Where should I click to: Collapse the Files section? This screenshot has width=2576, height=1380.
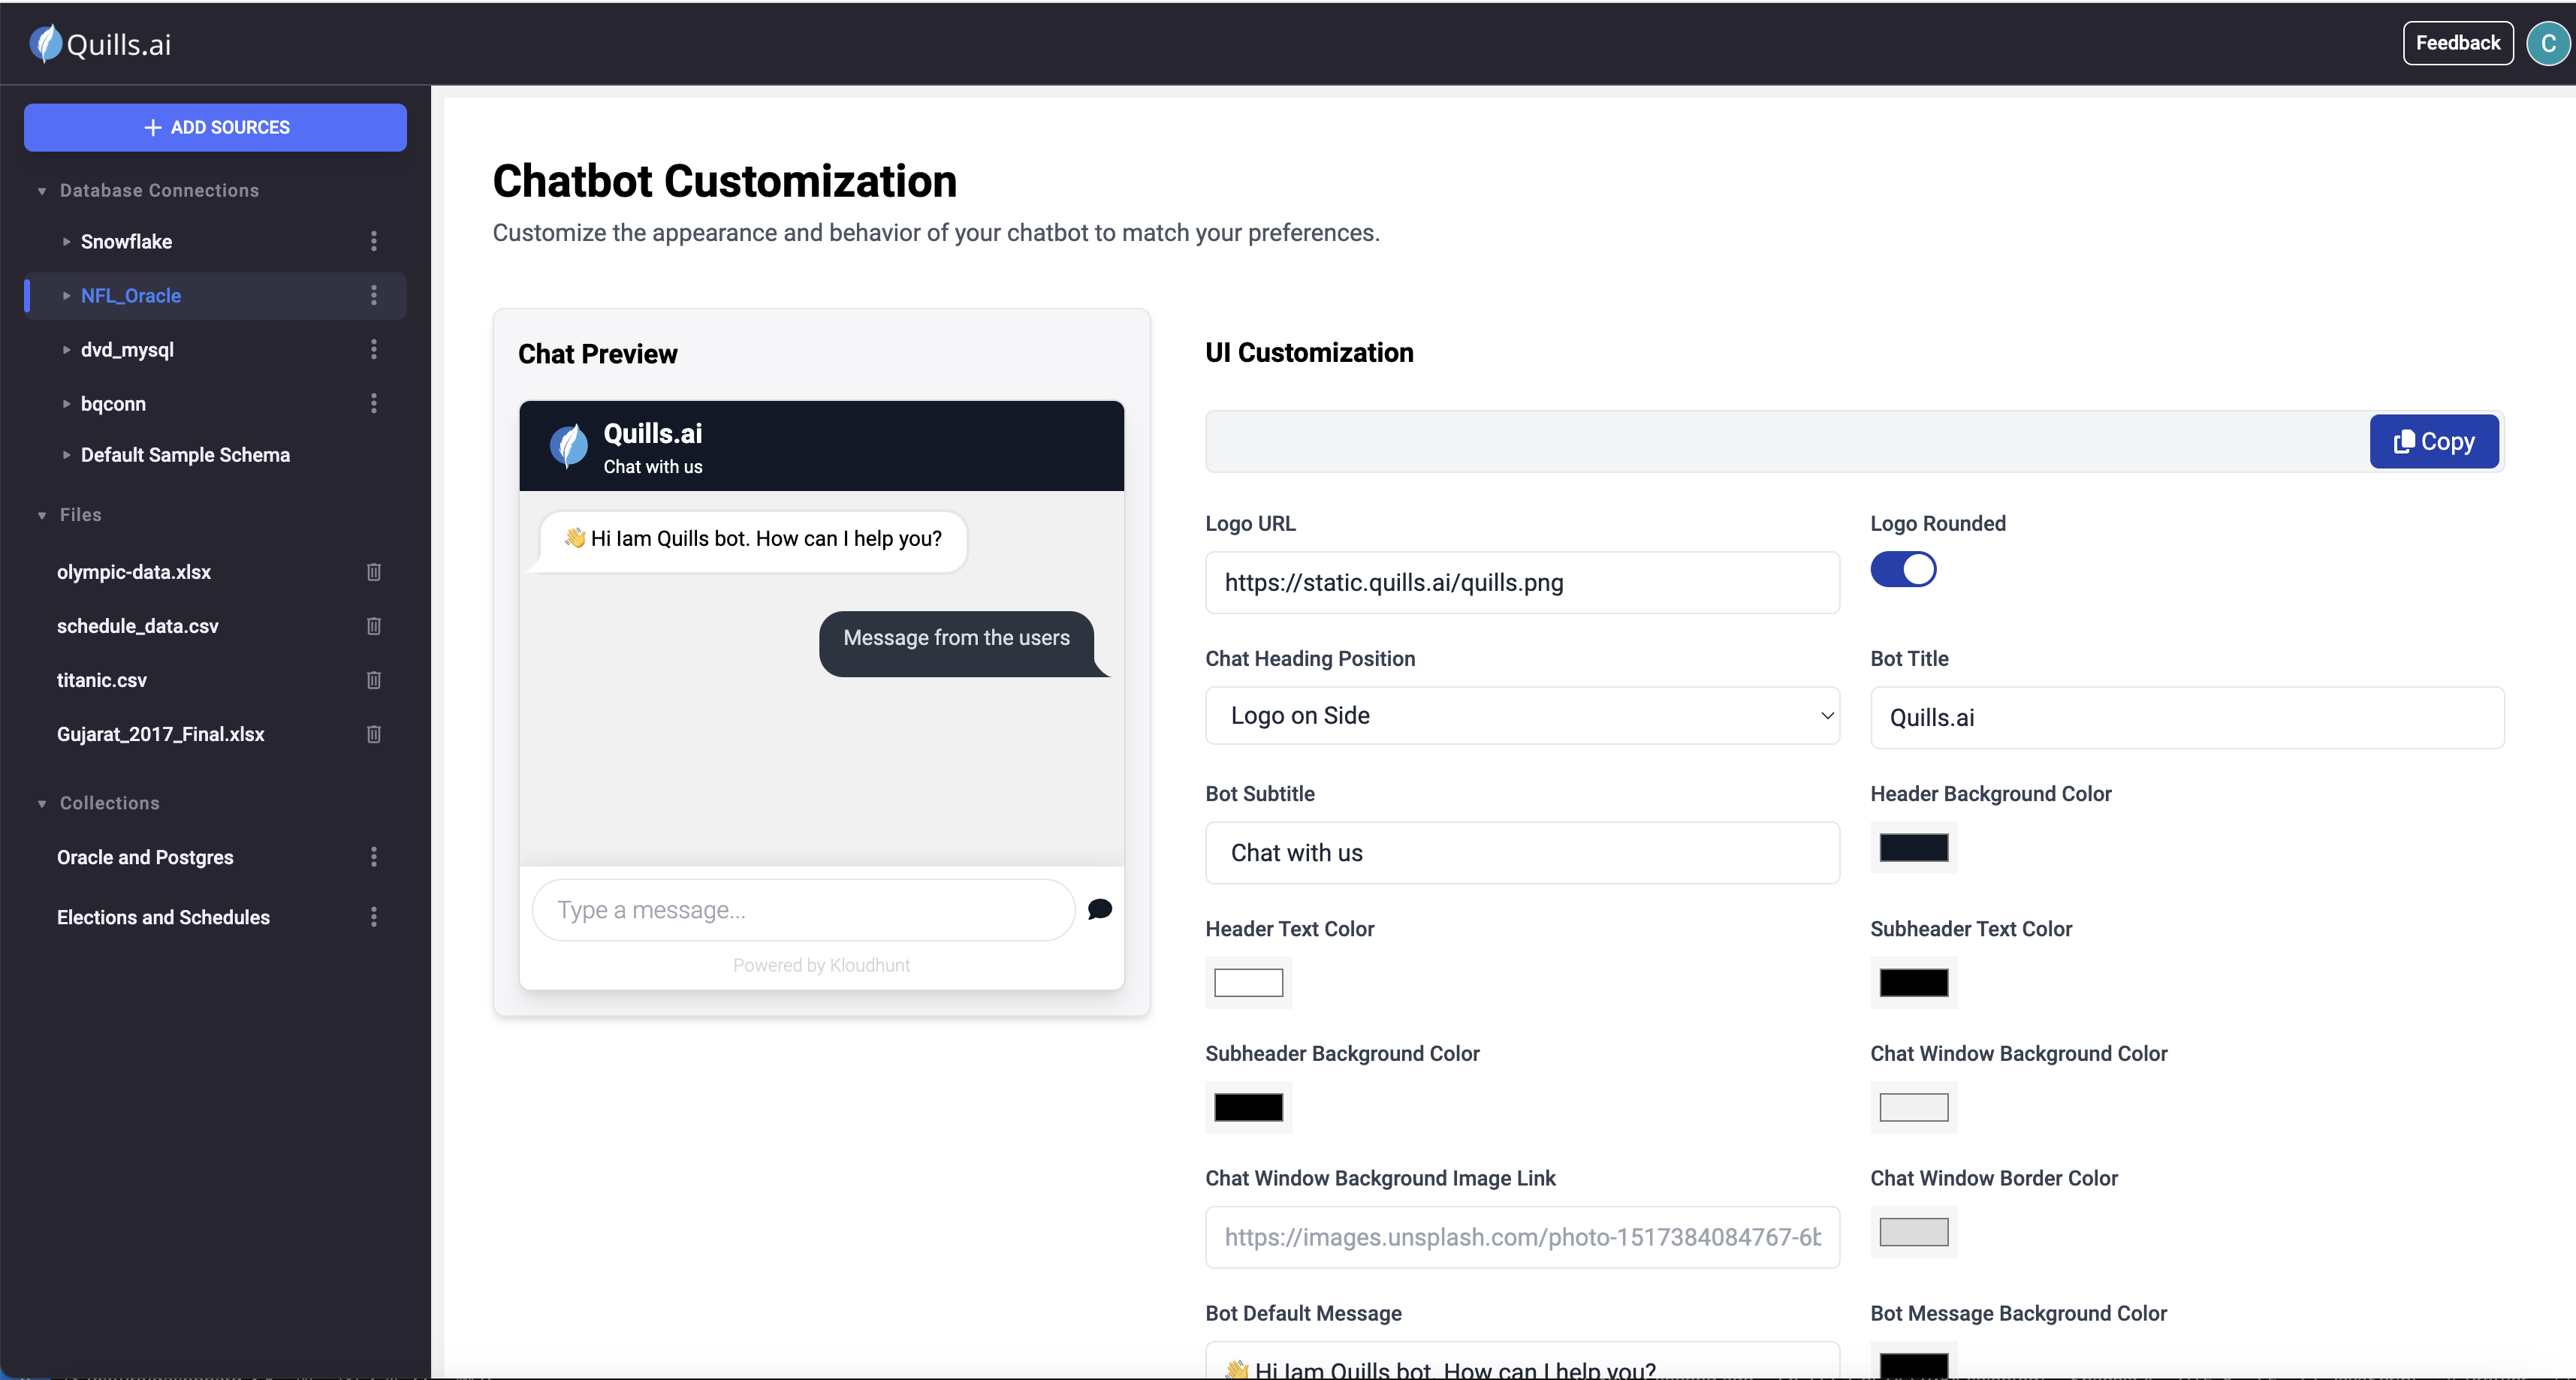pyautogui.click(x=42, y=515)
